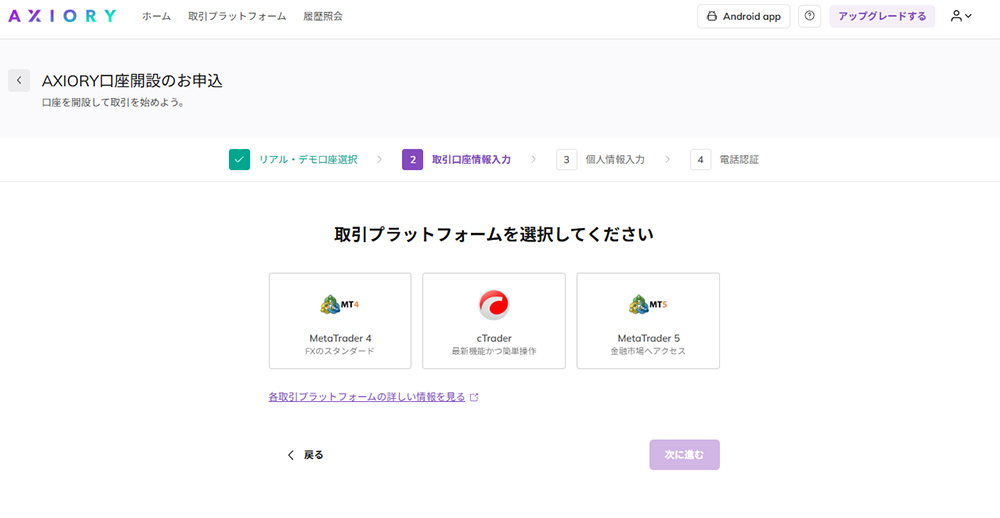Viewport: 1000px width, 518px height.
Task: Click the 次に進む button
Action: tap(684, 455)
